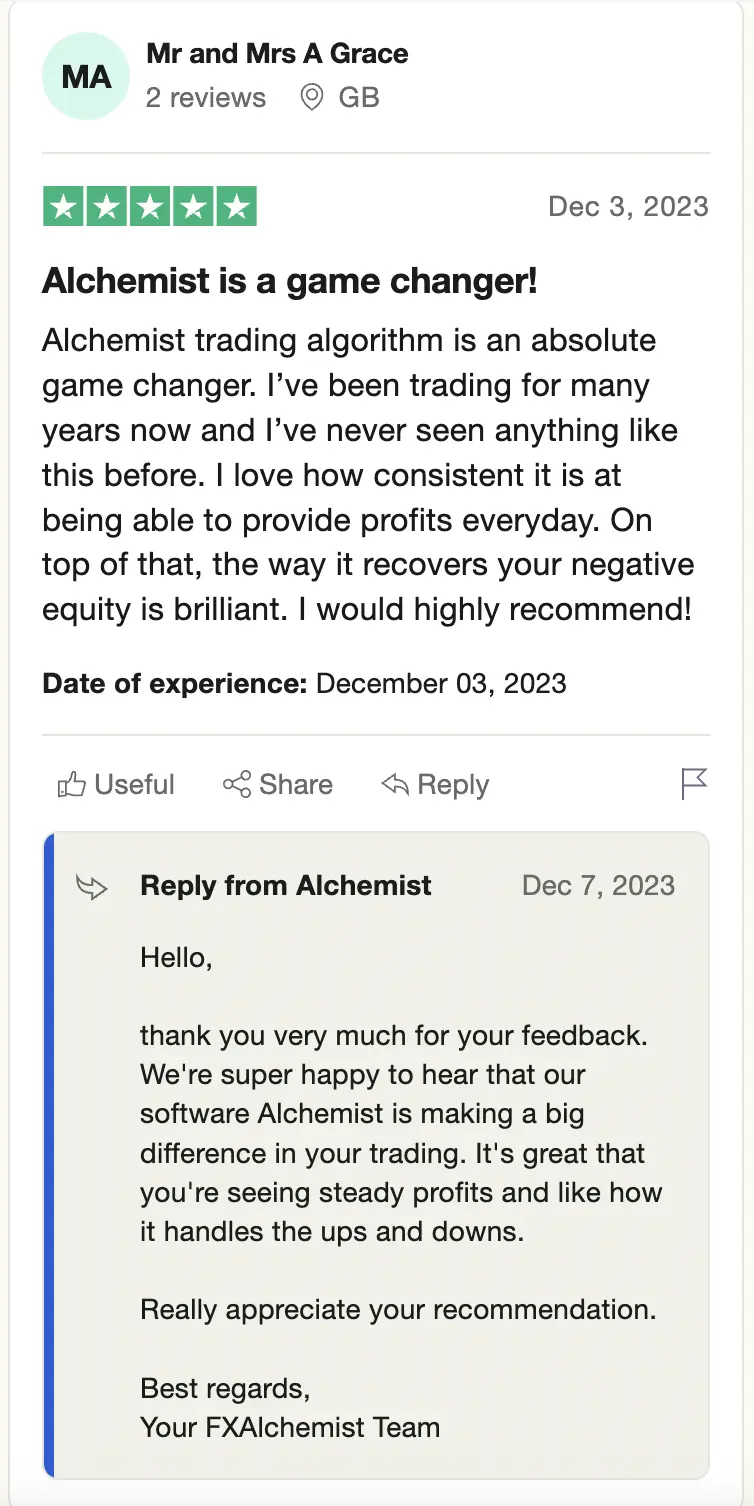Viewport: 754px width, 1506px height.
Task: Click the first green rating star
Action: coord(64,207)
